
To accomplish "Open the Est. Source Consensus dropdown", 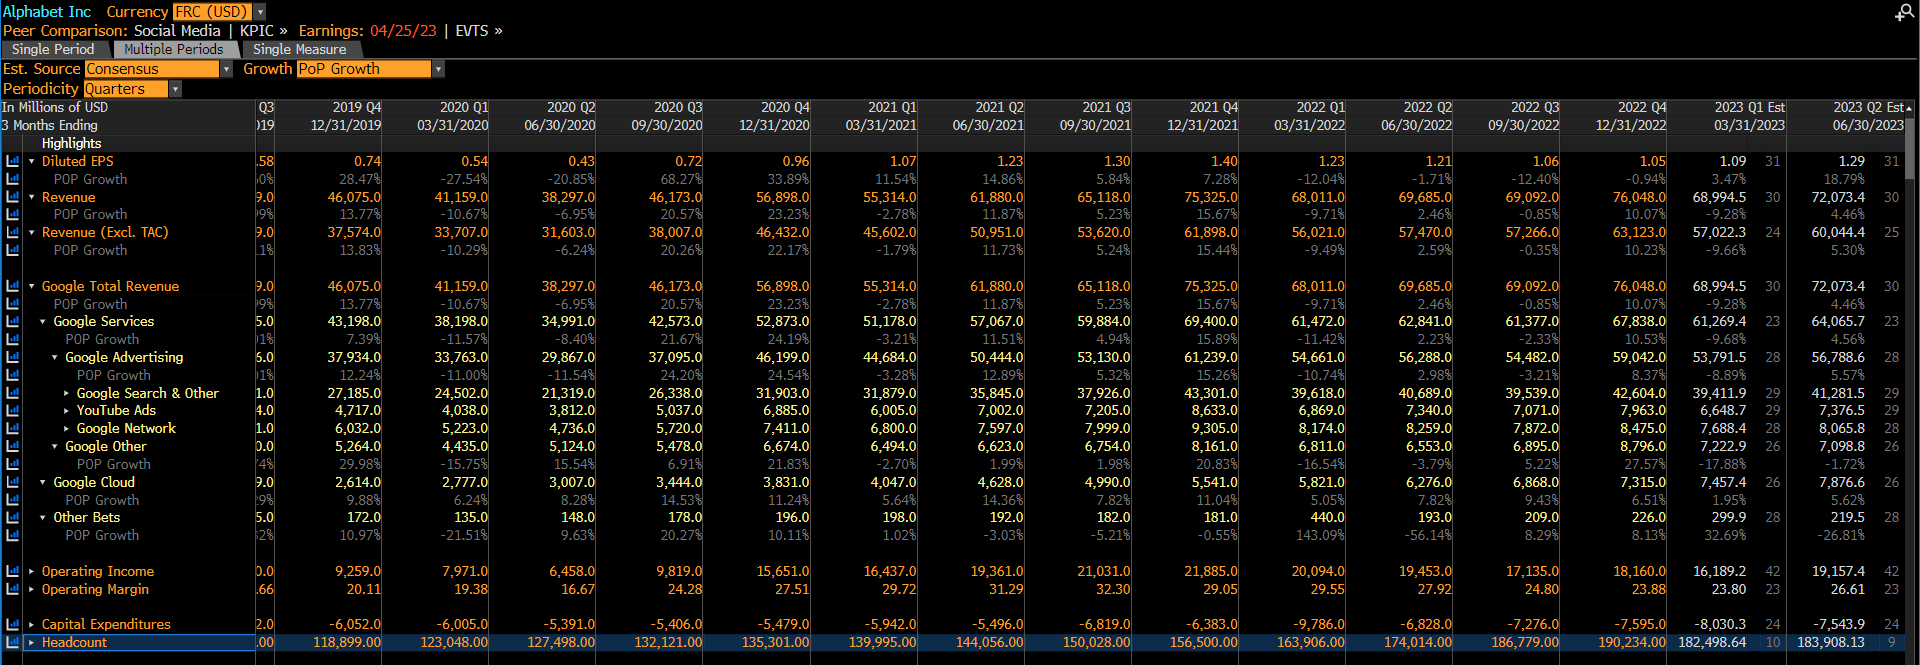I will [x=226, y=69].
